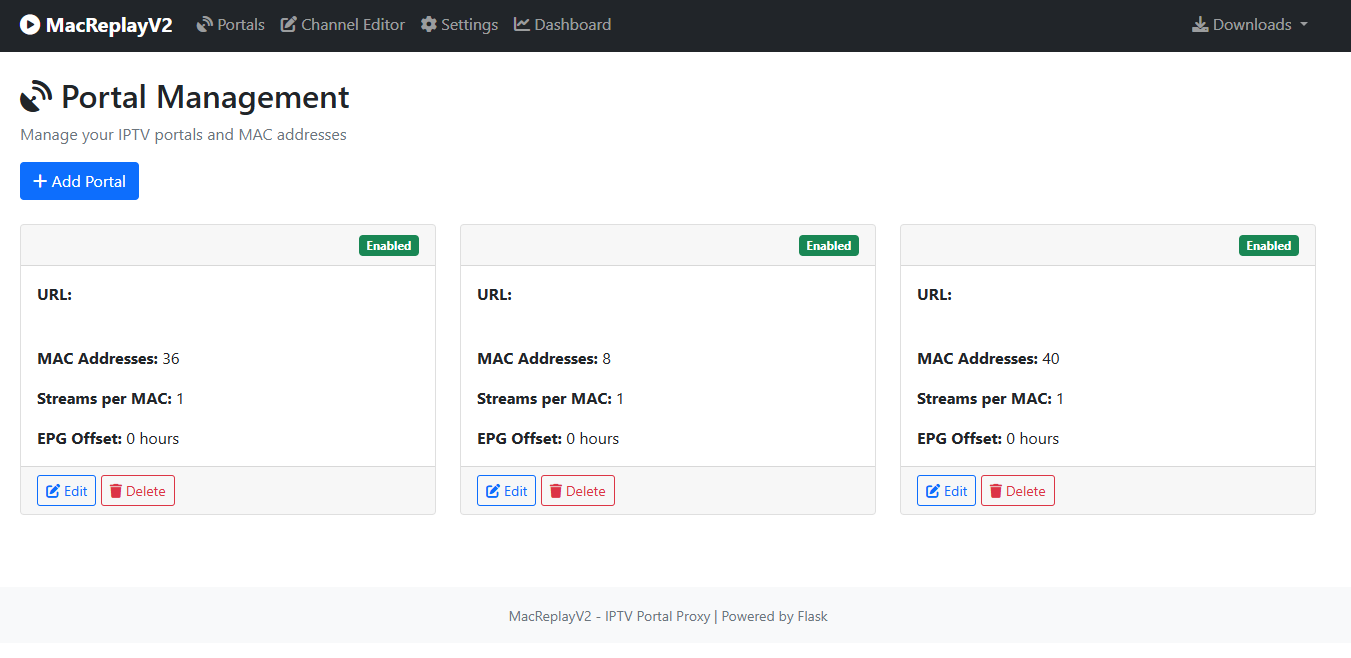1351x658 pixels.
Task: Expand the Downloads dropdown caret
Action: click(1304, 25)
